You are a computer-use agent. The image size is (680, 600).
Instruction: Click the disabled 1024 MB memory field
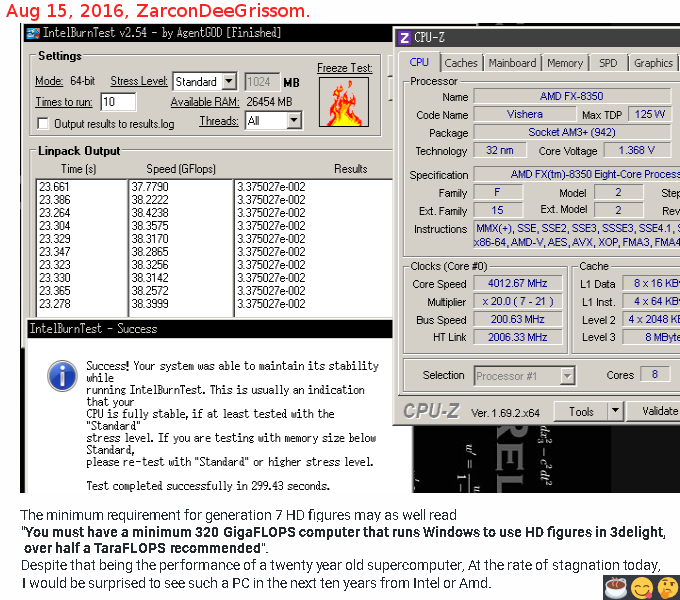click(x=262, y=82)
